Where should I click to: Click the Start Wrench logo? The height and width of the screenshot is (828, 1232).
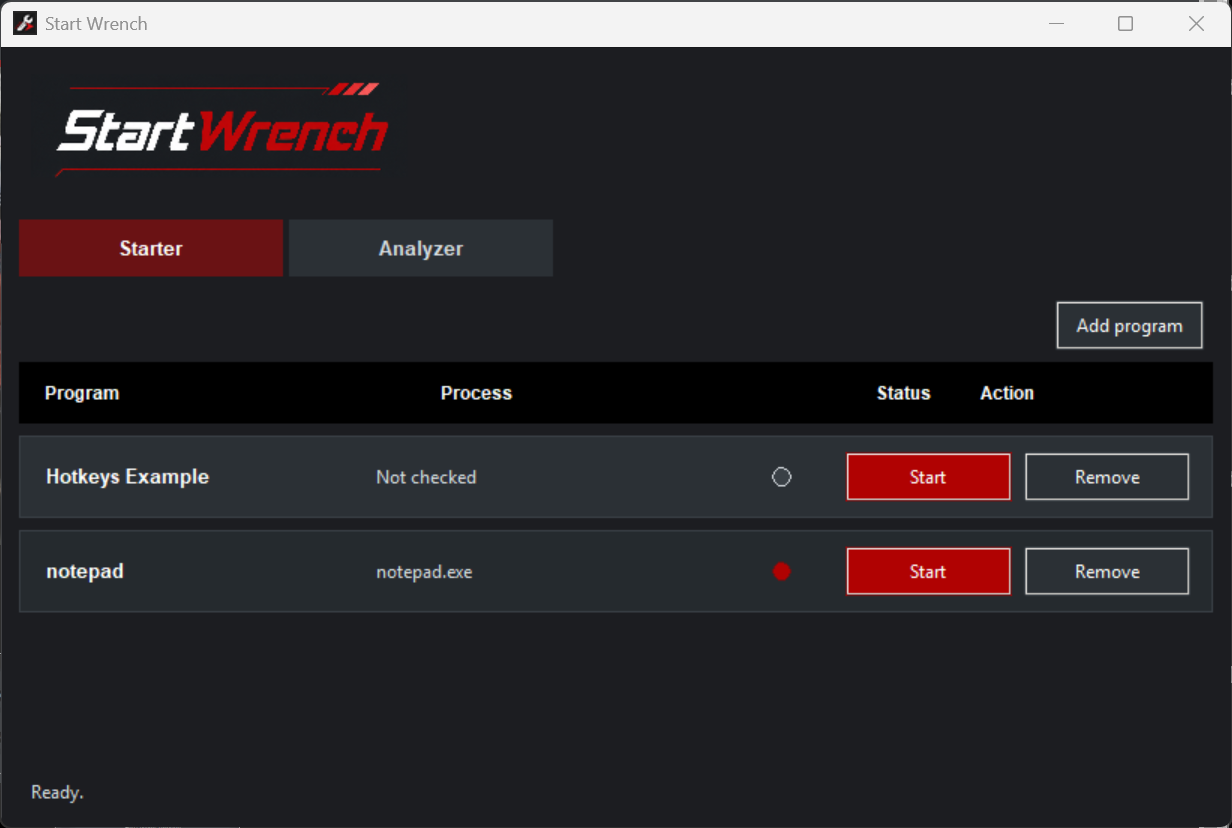[x=222, y=130]
